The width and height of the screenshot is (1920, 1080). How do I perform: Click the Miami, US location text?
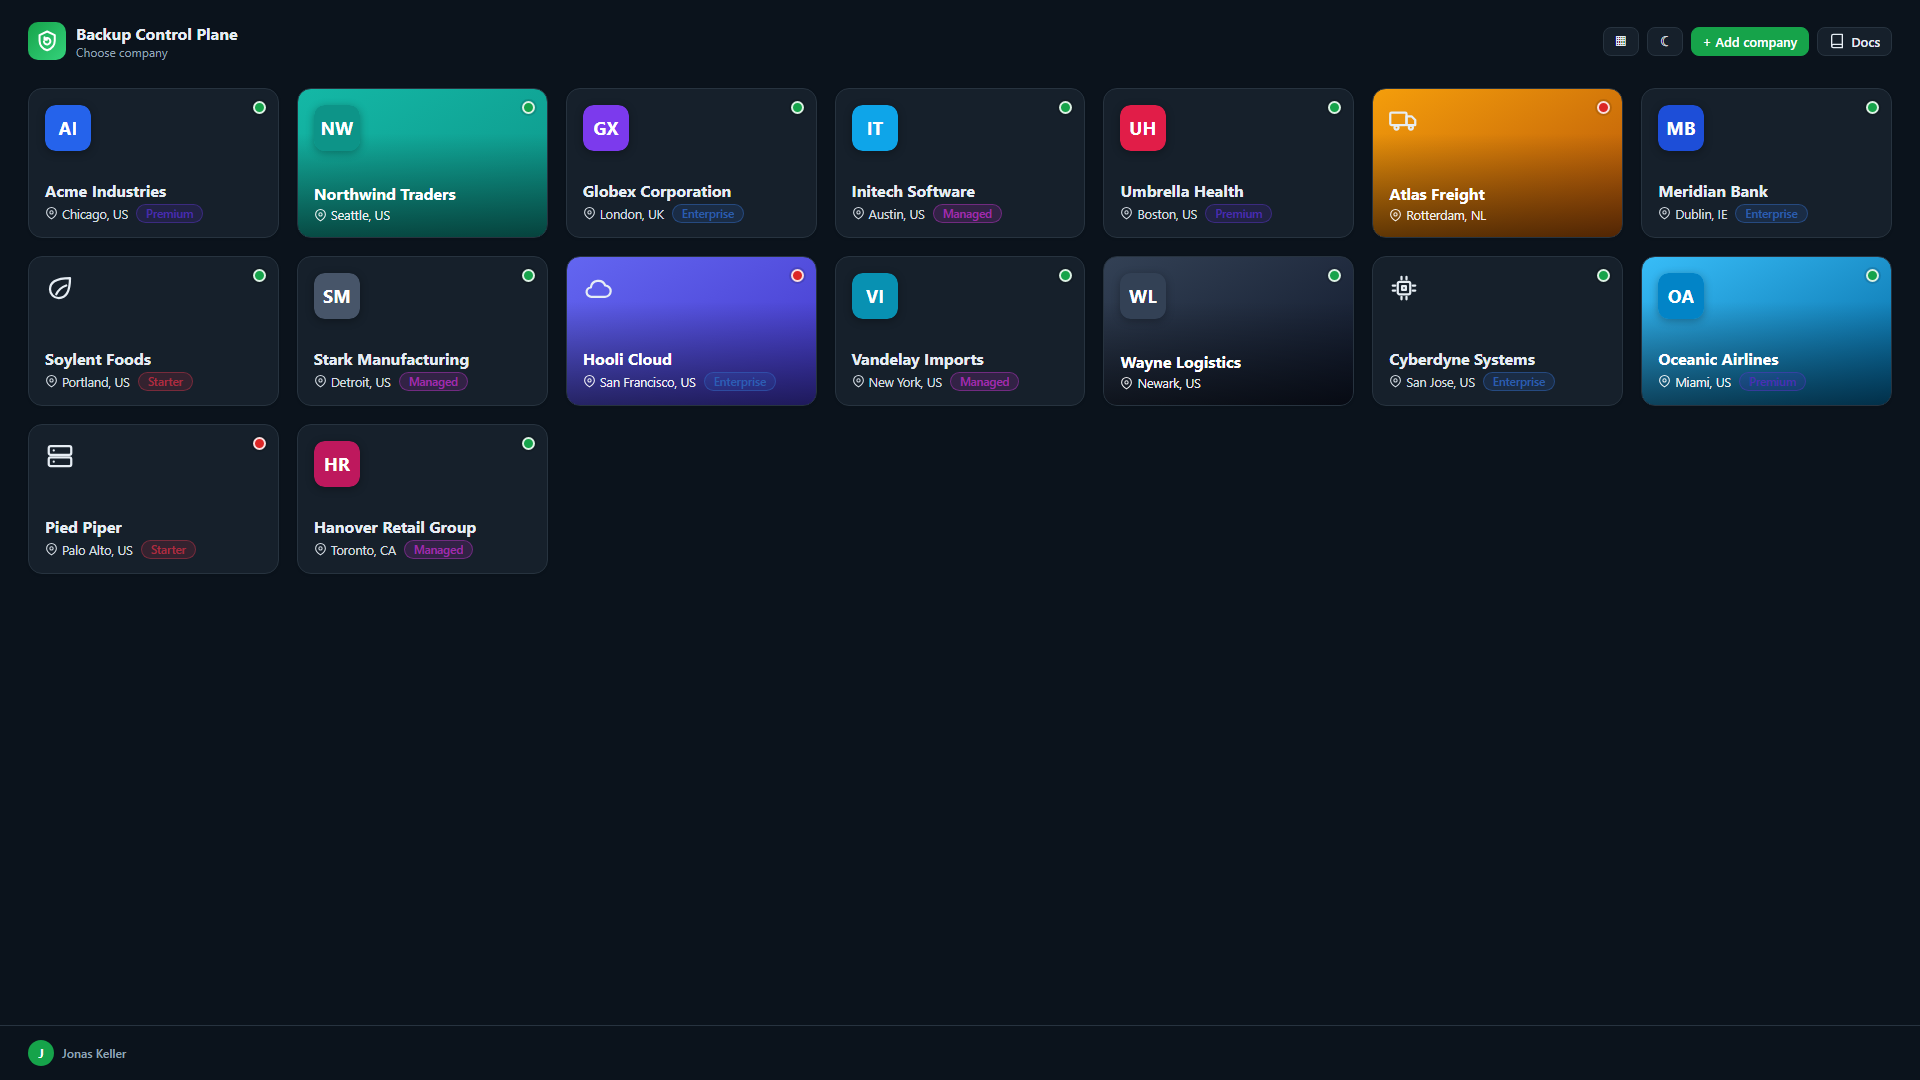coord(1703,382)
